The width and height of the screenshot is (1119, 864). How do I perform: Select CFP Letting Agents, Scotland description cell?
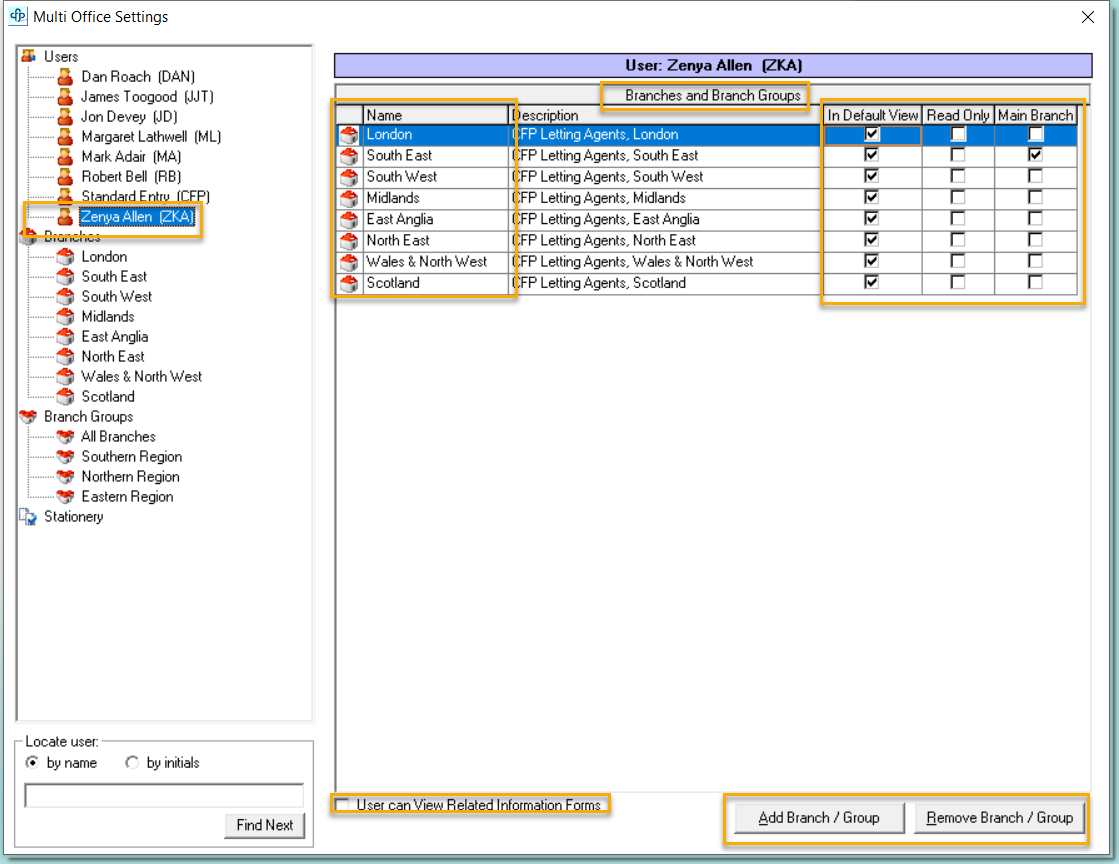(665, 283)
